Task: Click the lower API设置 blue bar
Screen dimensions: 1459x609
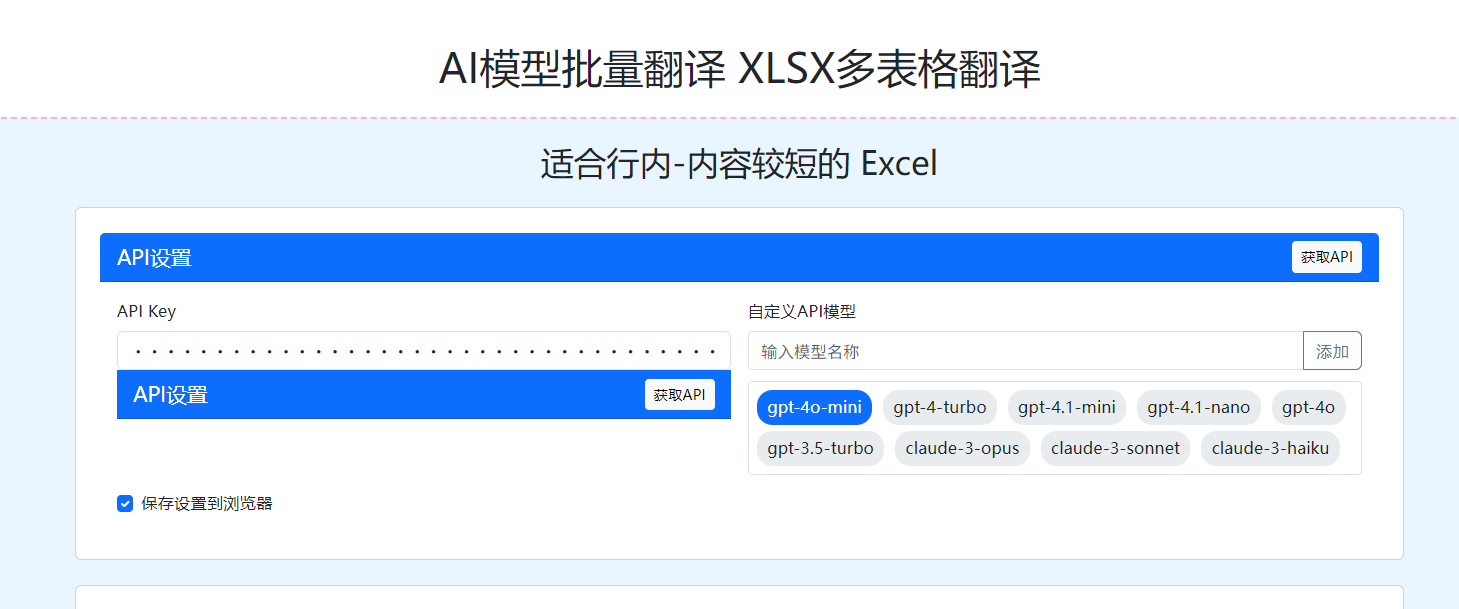Action: tap(424, 395)
